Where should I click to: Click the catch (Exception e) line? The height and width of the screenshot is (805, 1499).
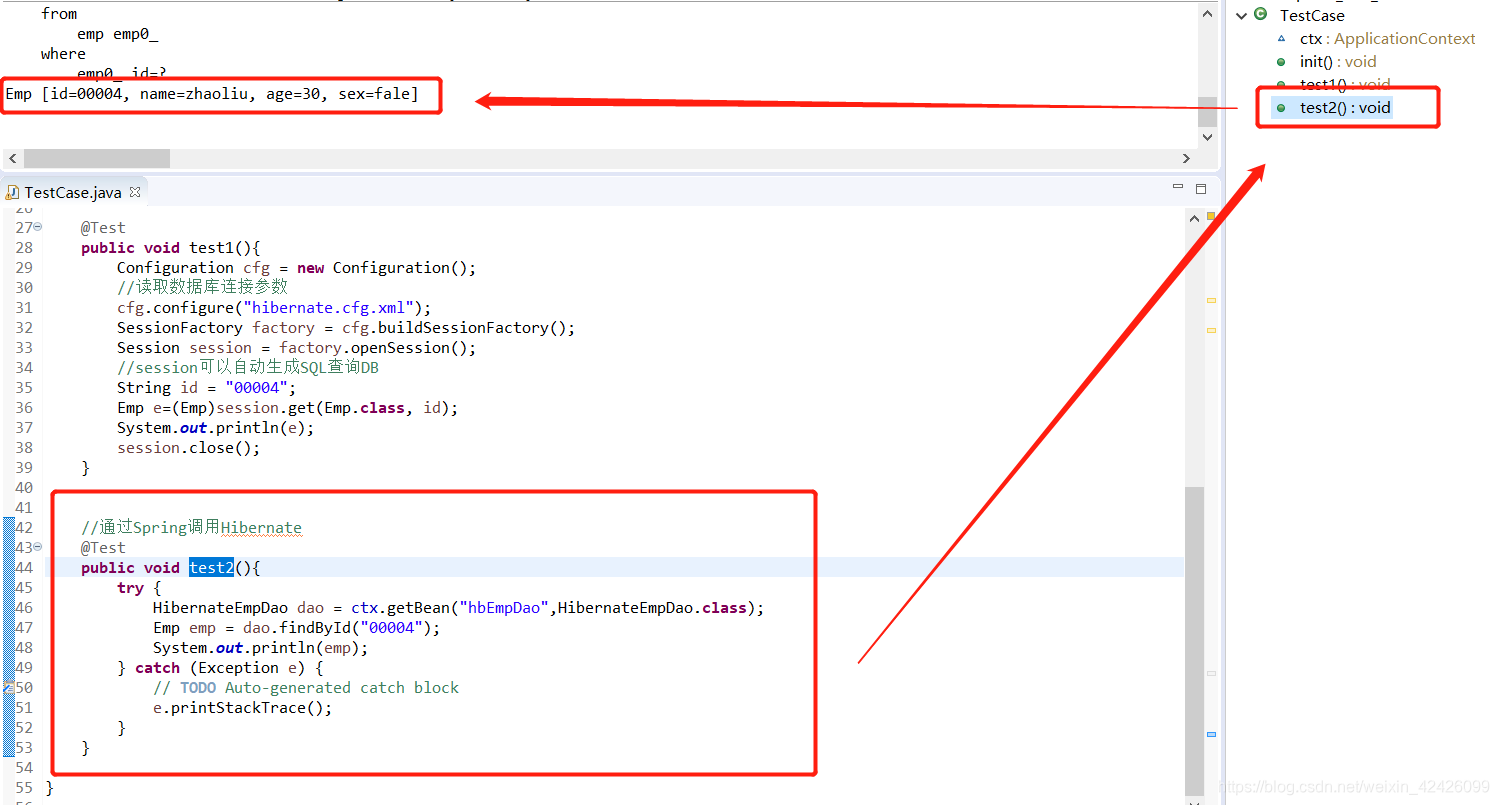(x=220, y=668)
